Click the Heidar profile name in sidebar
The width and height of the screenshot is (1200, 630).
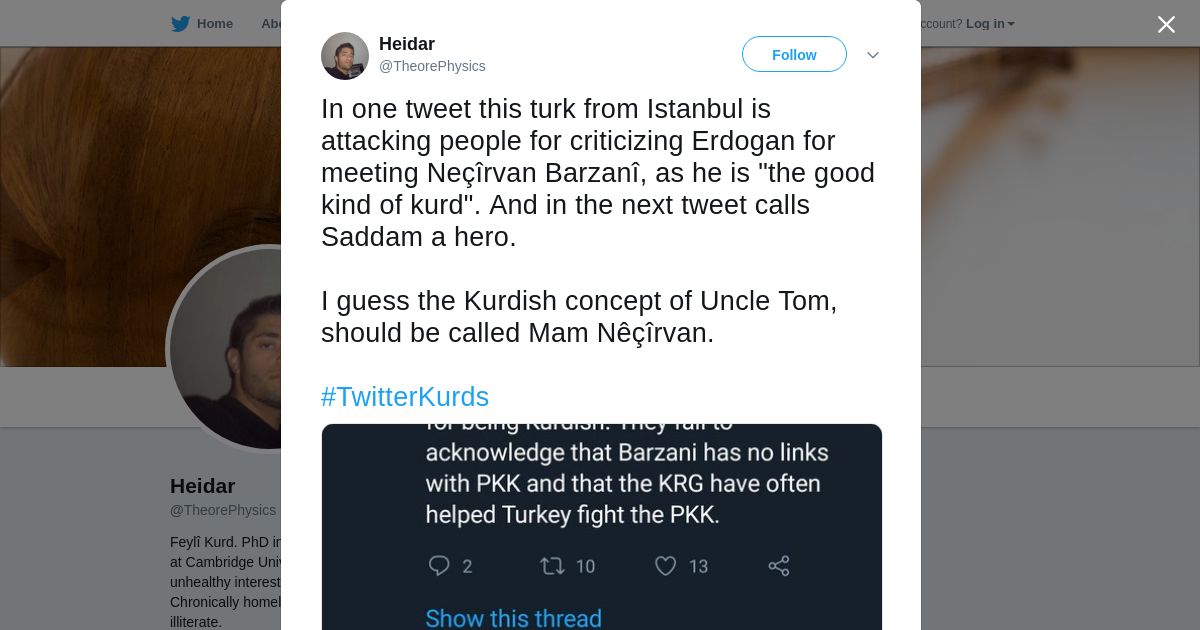tap(203, 486)
